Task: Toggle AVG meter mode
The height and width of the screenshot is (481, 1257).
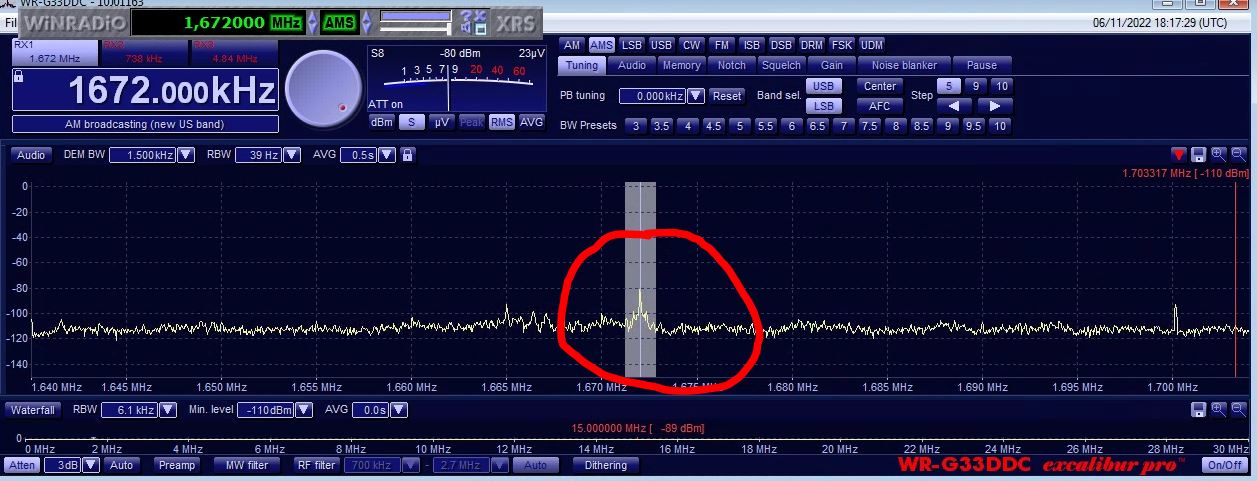Action: pos(532,122)
